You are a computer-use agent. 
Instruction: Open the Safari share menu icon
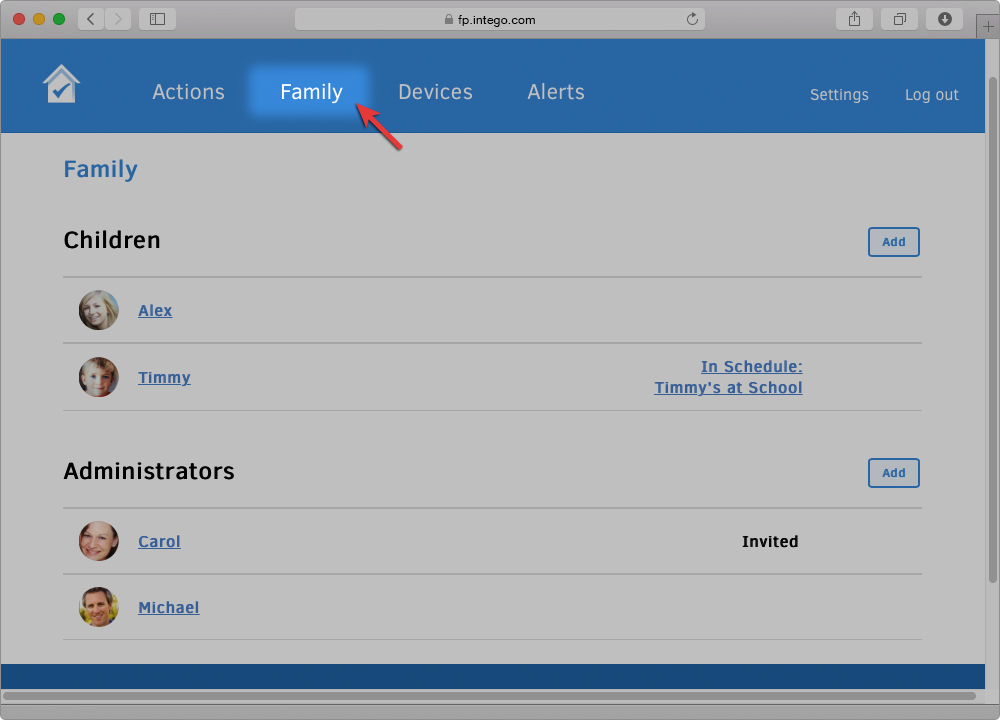855,19
